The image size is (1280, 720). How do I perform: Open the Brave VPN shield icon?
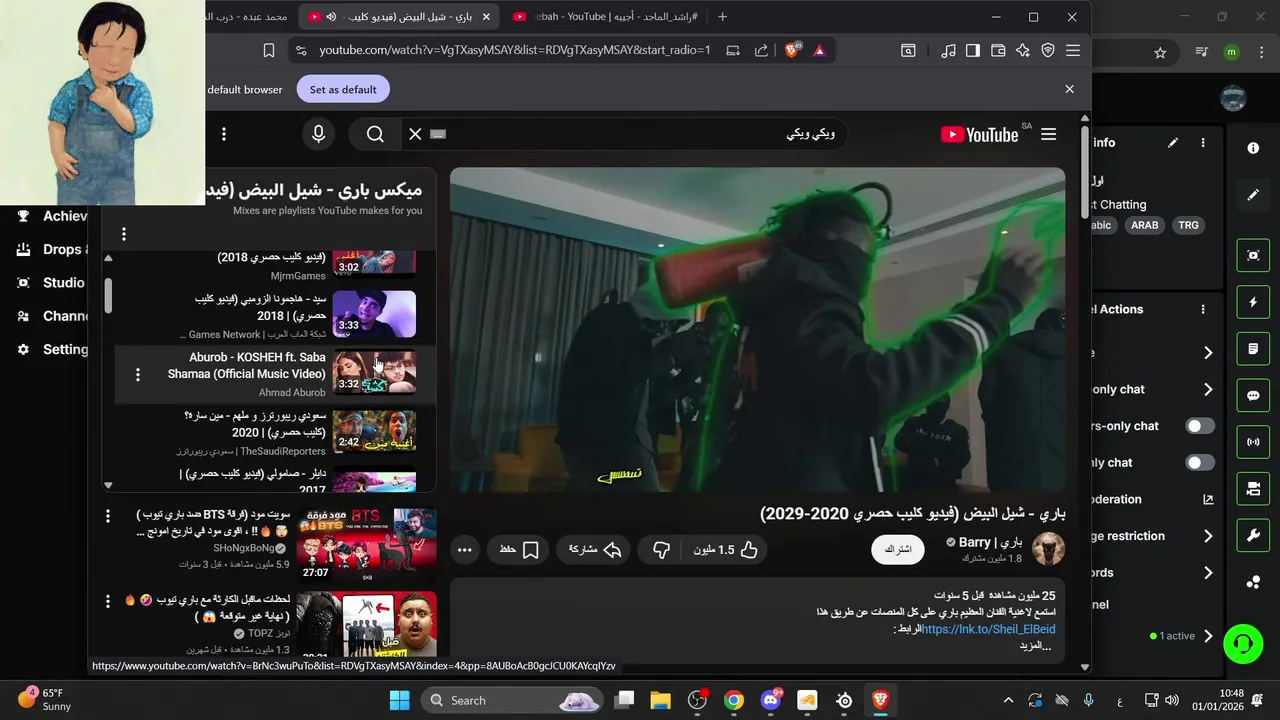pos(1048,50)
